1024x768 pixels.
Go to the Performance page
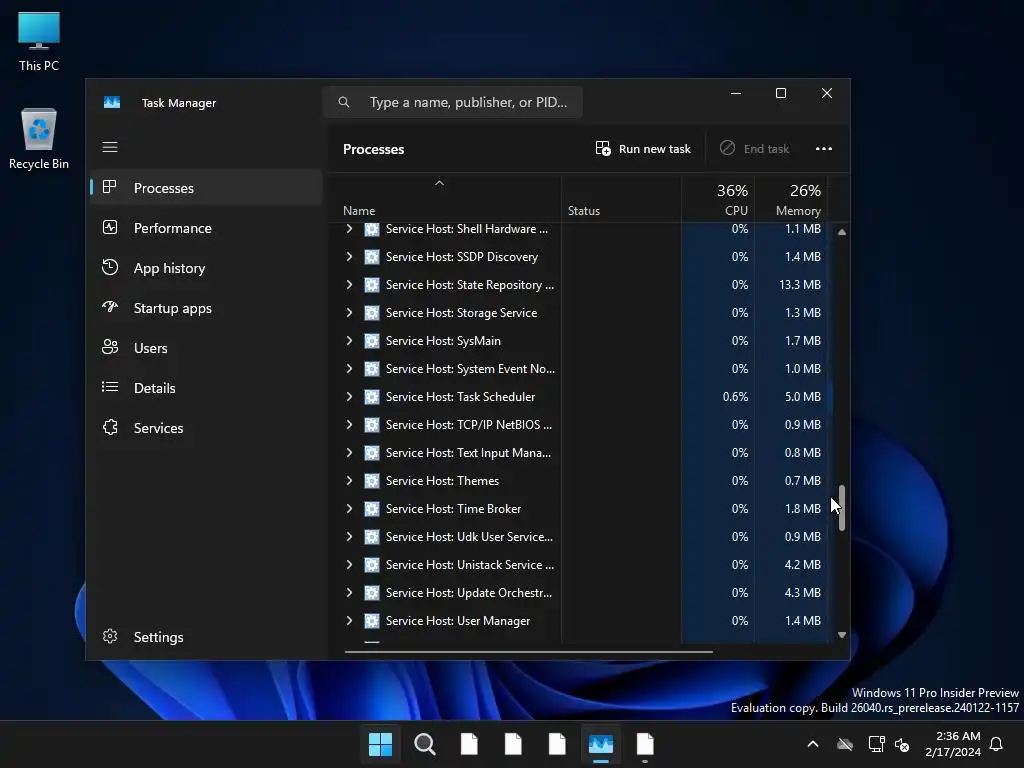(206, 228)
